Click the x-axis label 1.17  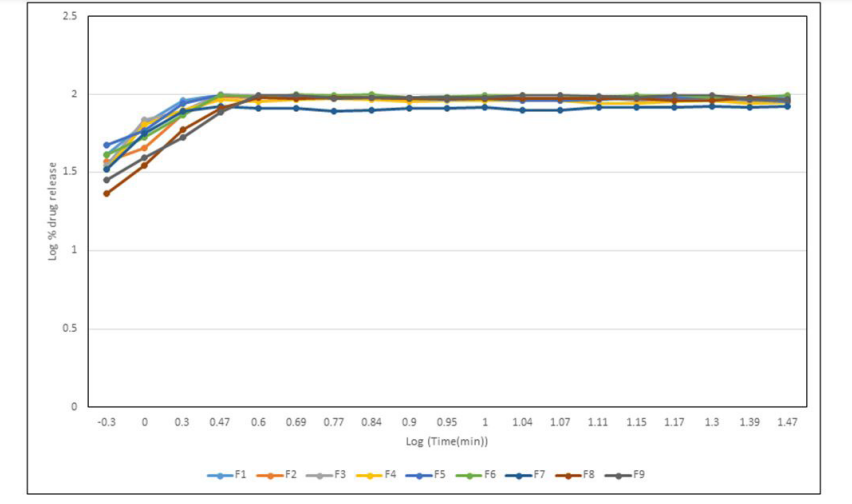(x=674, y=423)
